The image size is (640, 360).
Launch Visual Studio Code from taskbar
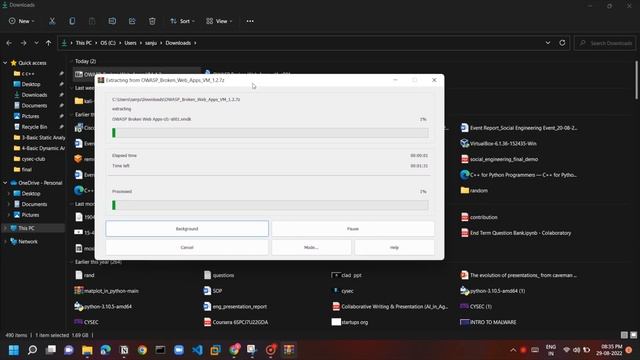pyautogui.click(x=197, y=350)
